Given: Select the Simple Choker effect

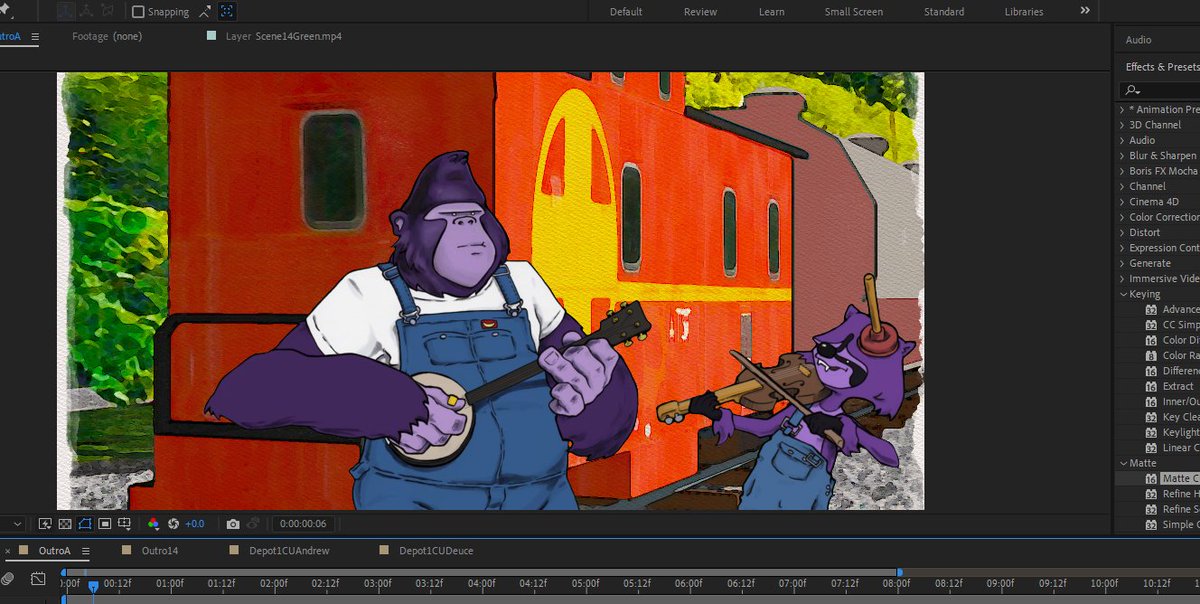Looking at the screenshot, I should [1180, 524].
